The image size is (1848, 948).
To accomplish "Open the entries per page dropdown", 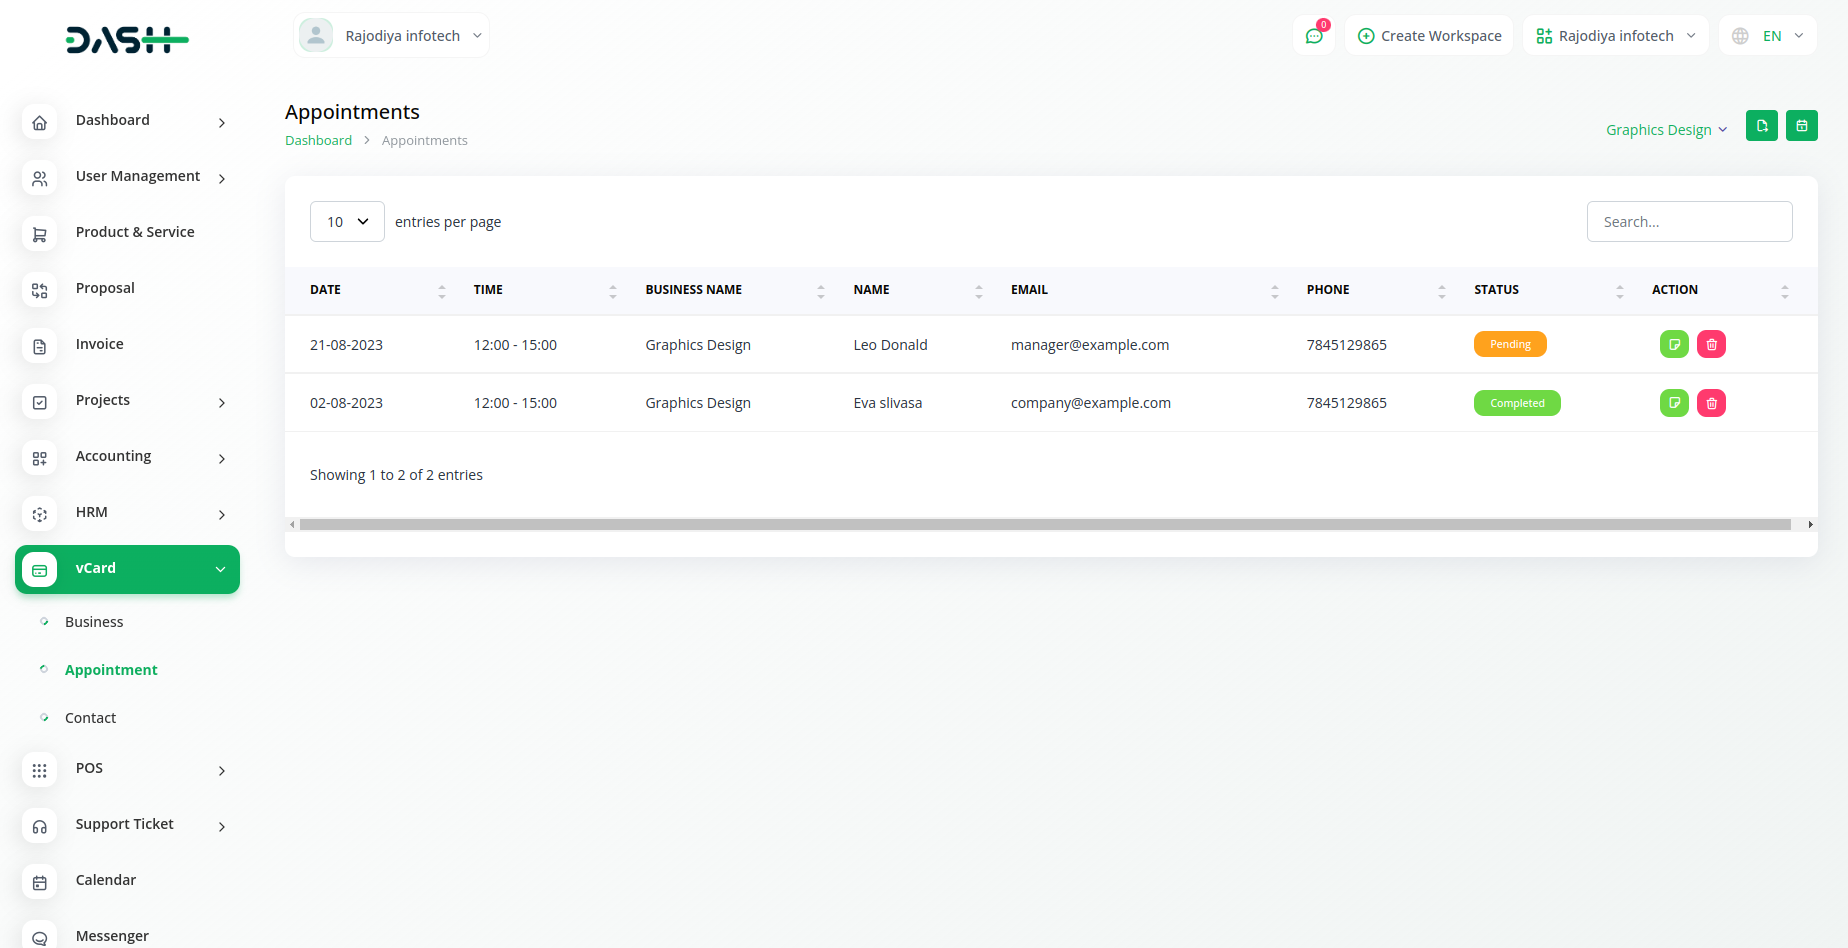I will [347, 222].
